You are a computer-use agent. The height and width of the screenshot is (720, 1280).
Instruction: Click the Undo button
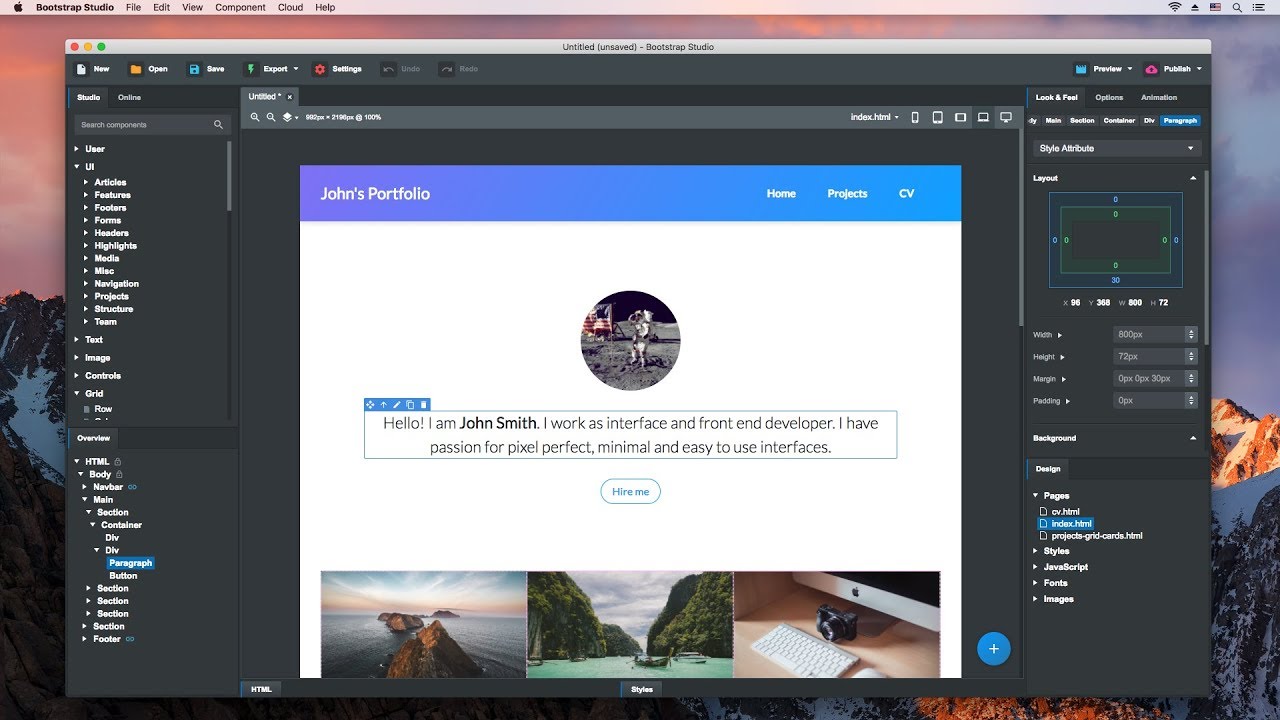[x=401, y=69]
